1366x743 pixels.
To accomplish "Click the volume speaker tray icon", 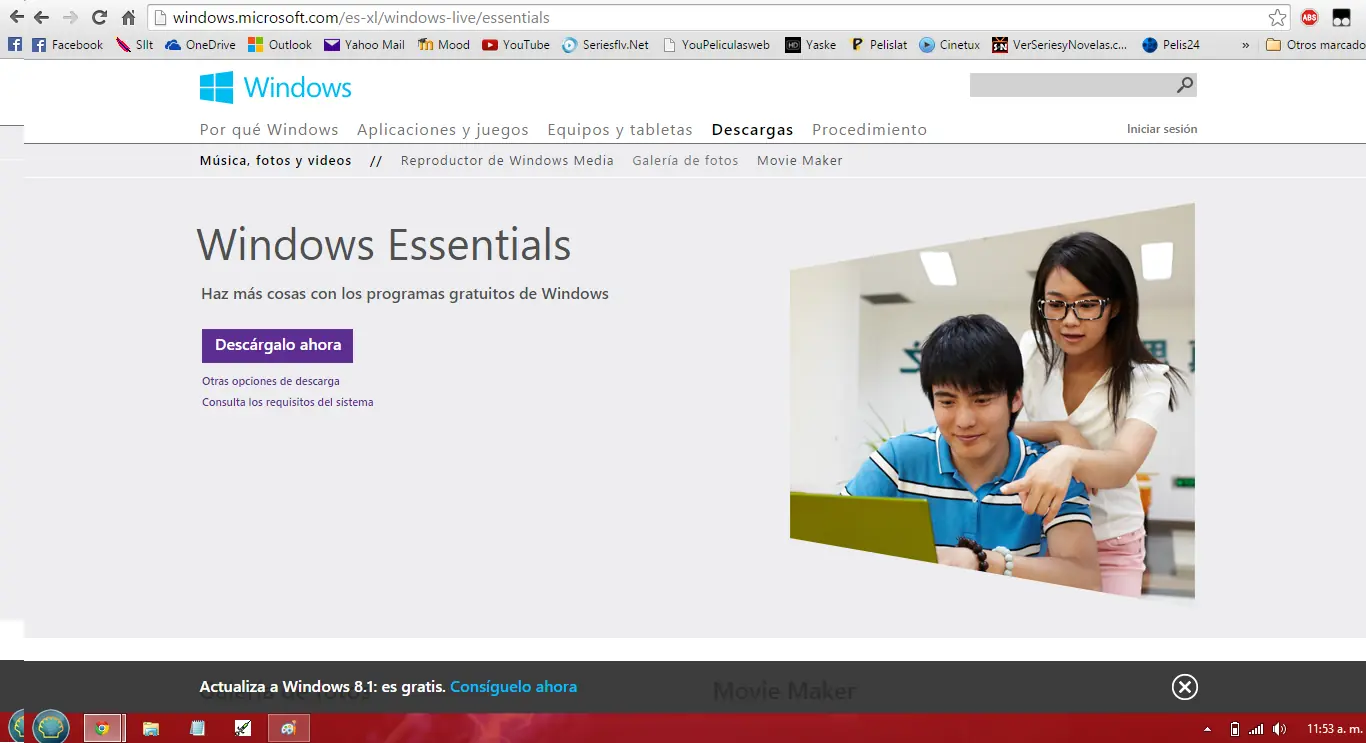I will pos(1280,729).
